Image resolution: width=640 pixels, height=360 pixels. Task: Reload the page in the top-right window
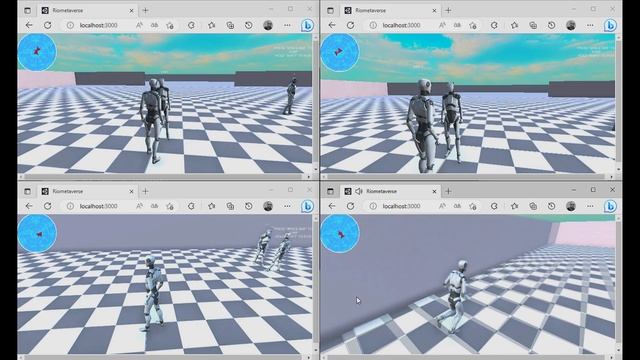tap(351, 25)
